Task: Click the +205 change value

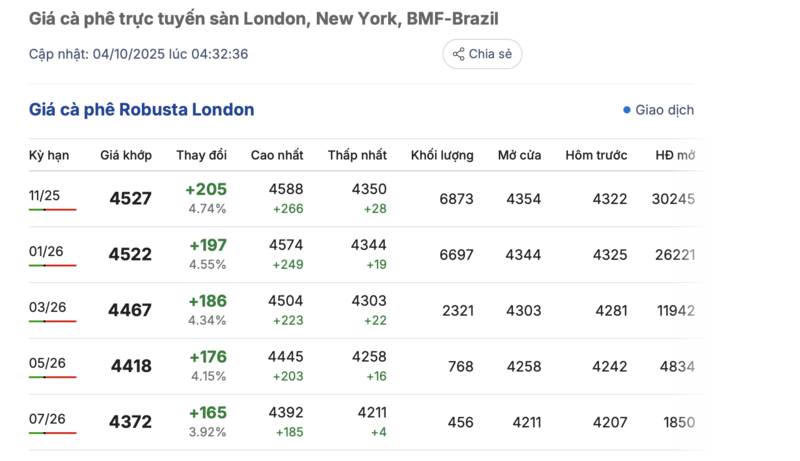Action: (x=206, y=189)
